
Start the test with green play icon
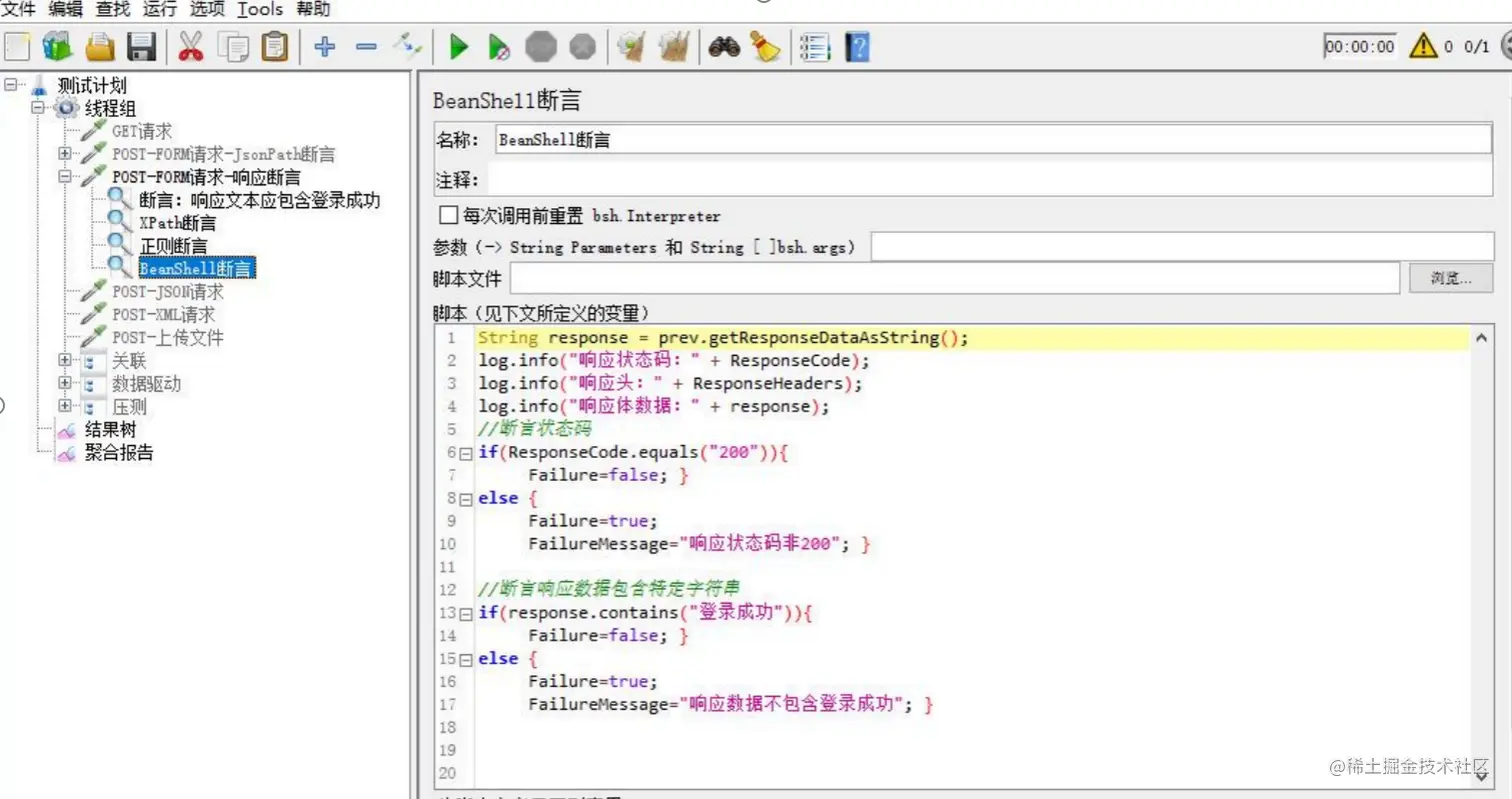click(x=459, y=46)
